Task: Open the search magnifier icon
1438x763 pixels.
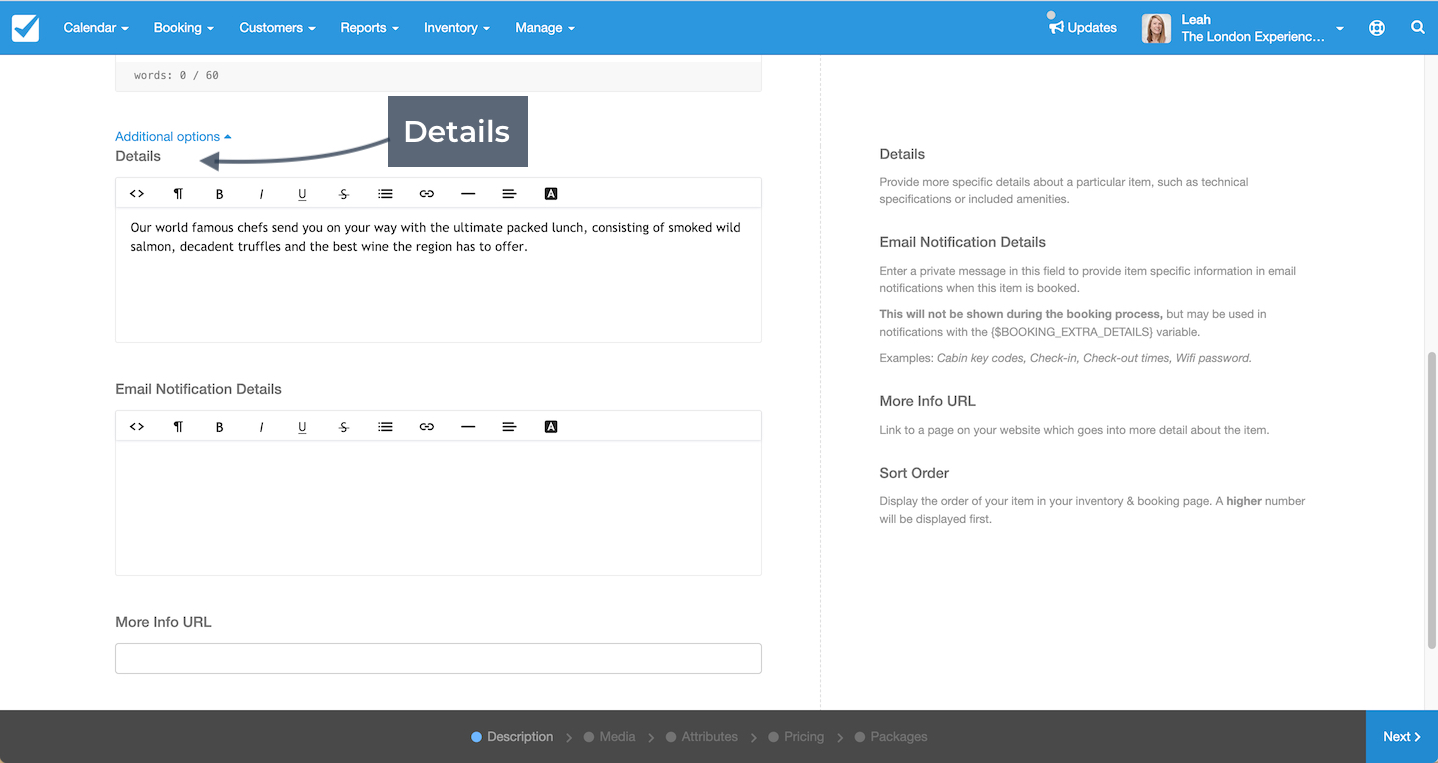Action: (x=1418, y=28)
